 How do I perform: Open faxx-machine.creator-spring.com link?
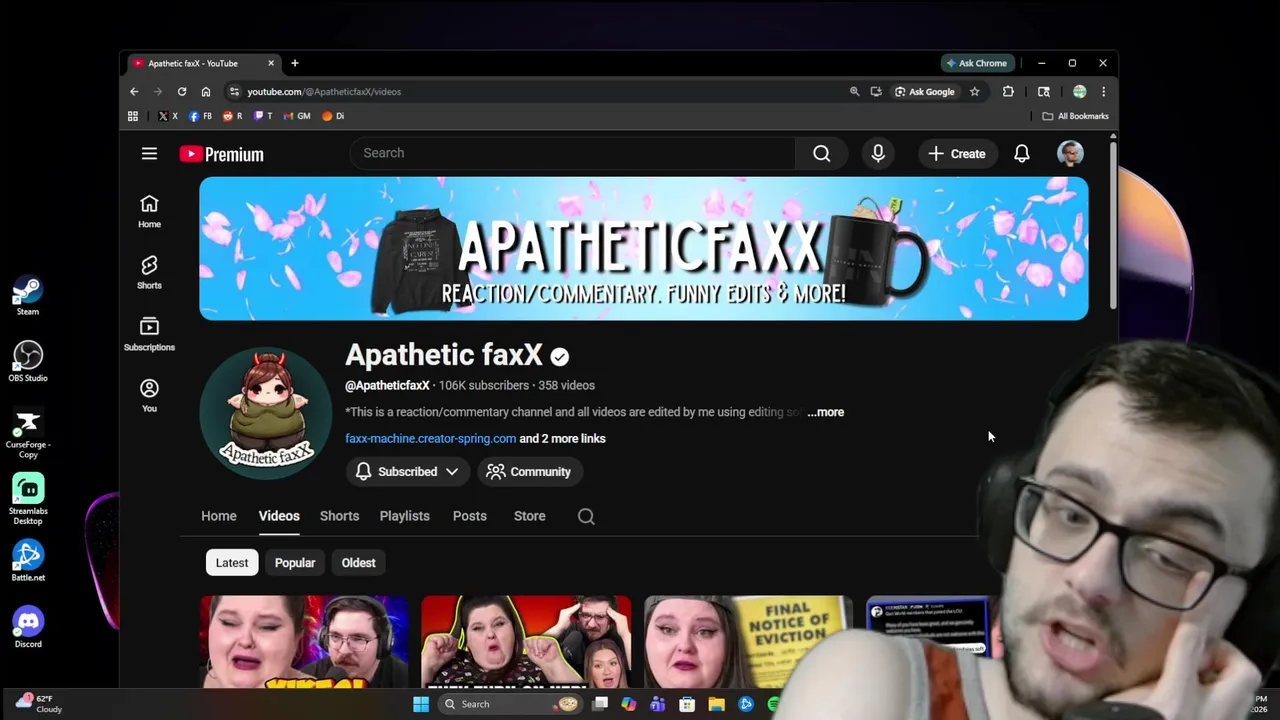click(430, 438)
